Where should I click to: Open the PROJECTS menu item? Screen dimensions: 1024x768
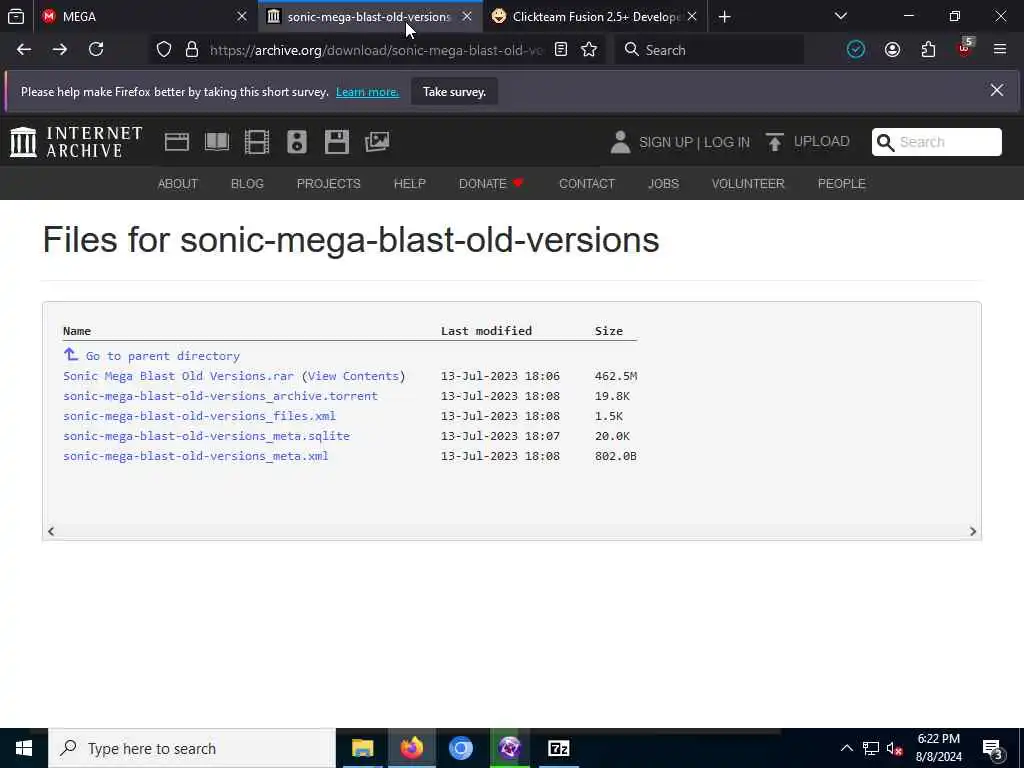point(328,184)
